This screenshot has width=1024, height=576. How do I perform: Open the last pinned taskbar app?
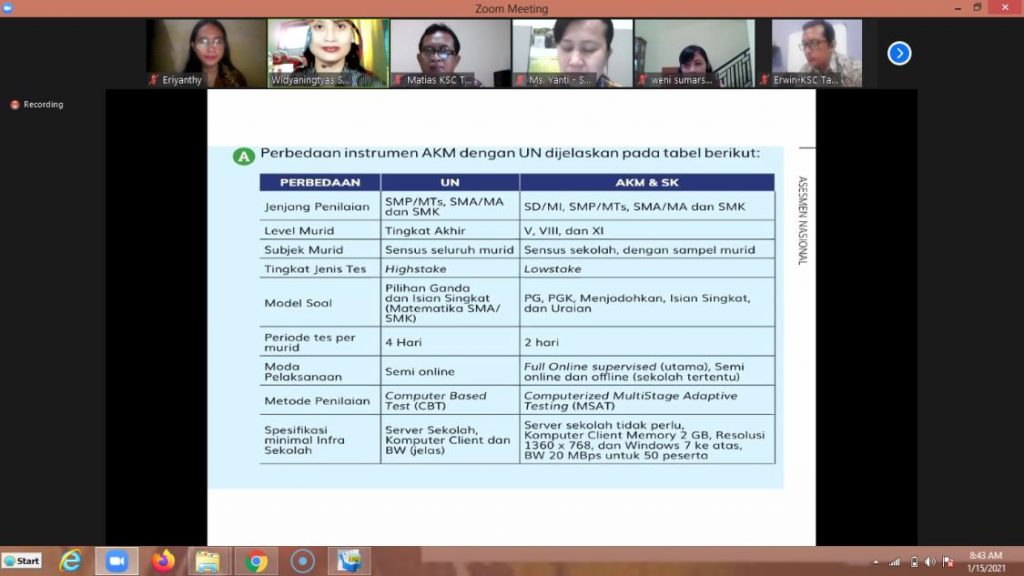tap(349, 561)
